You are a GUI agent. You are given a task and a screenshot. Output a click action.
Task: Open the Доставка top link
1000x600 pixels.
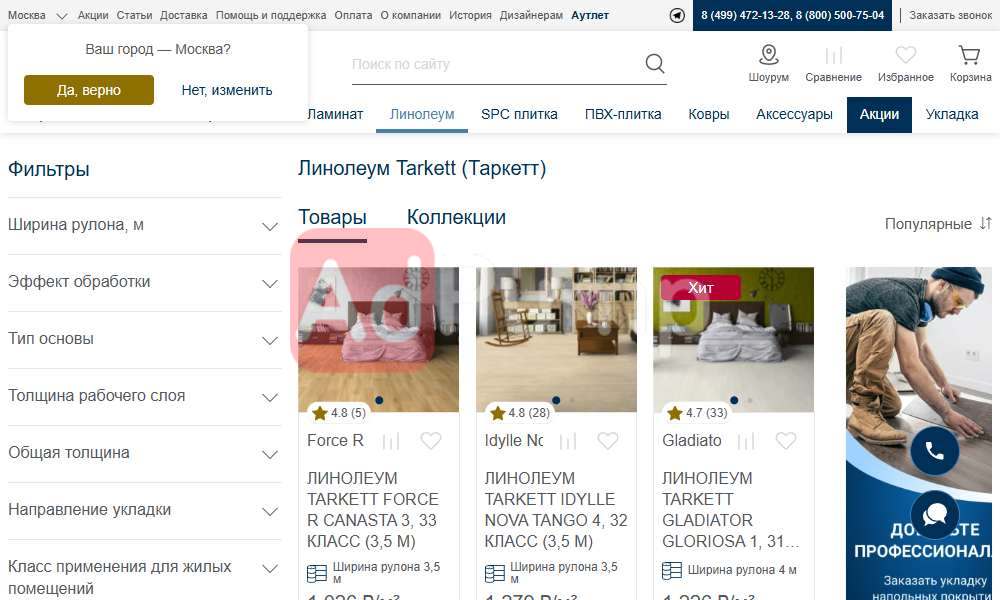184,15
